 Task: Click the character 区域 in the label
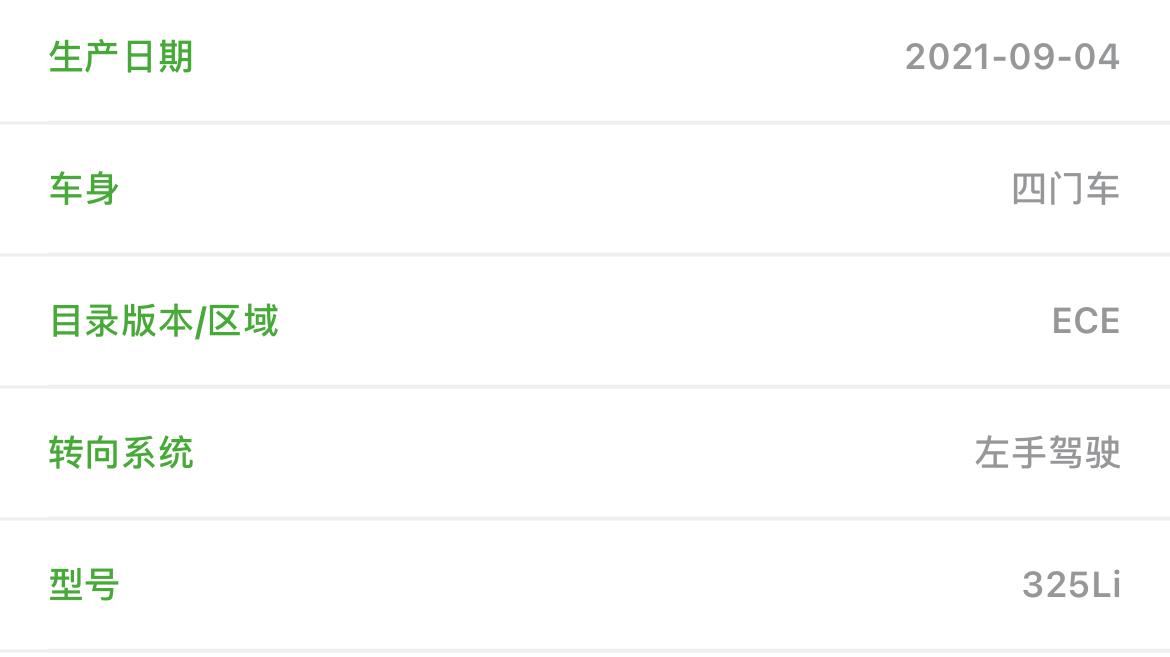(x=243, y=321)
